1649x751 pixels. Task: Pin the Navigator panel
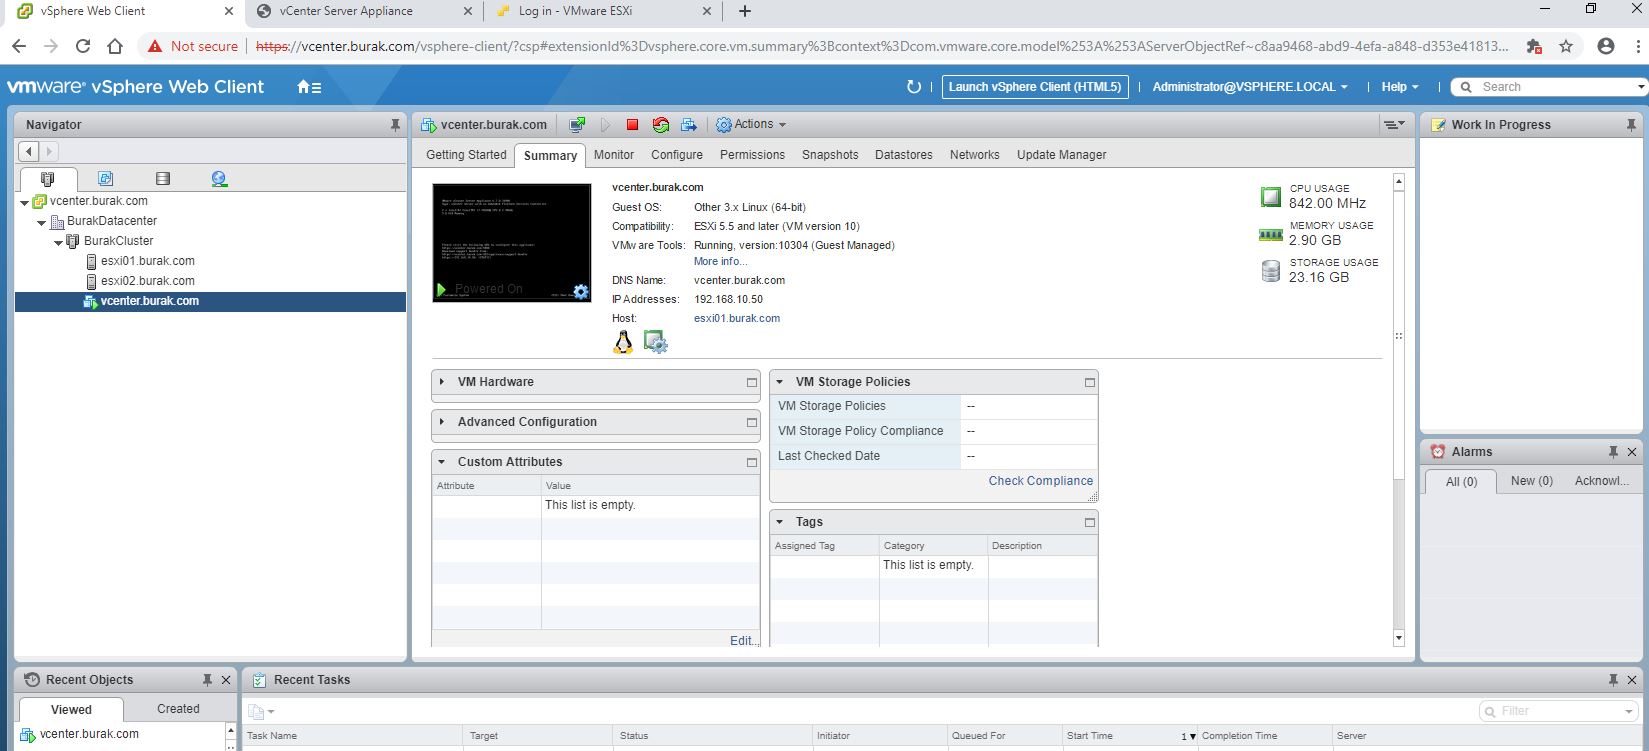[395, 125]
